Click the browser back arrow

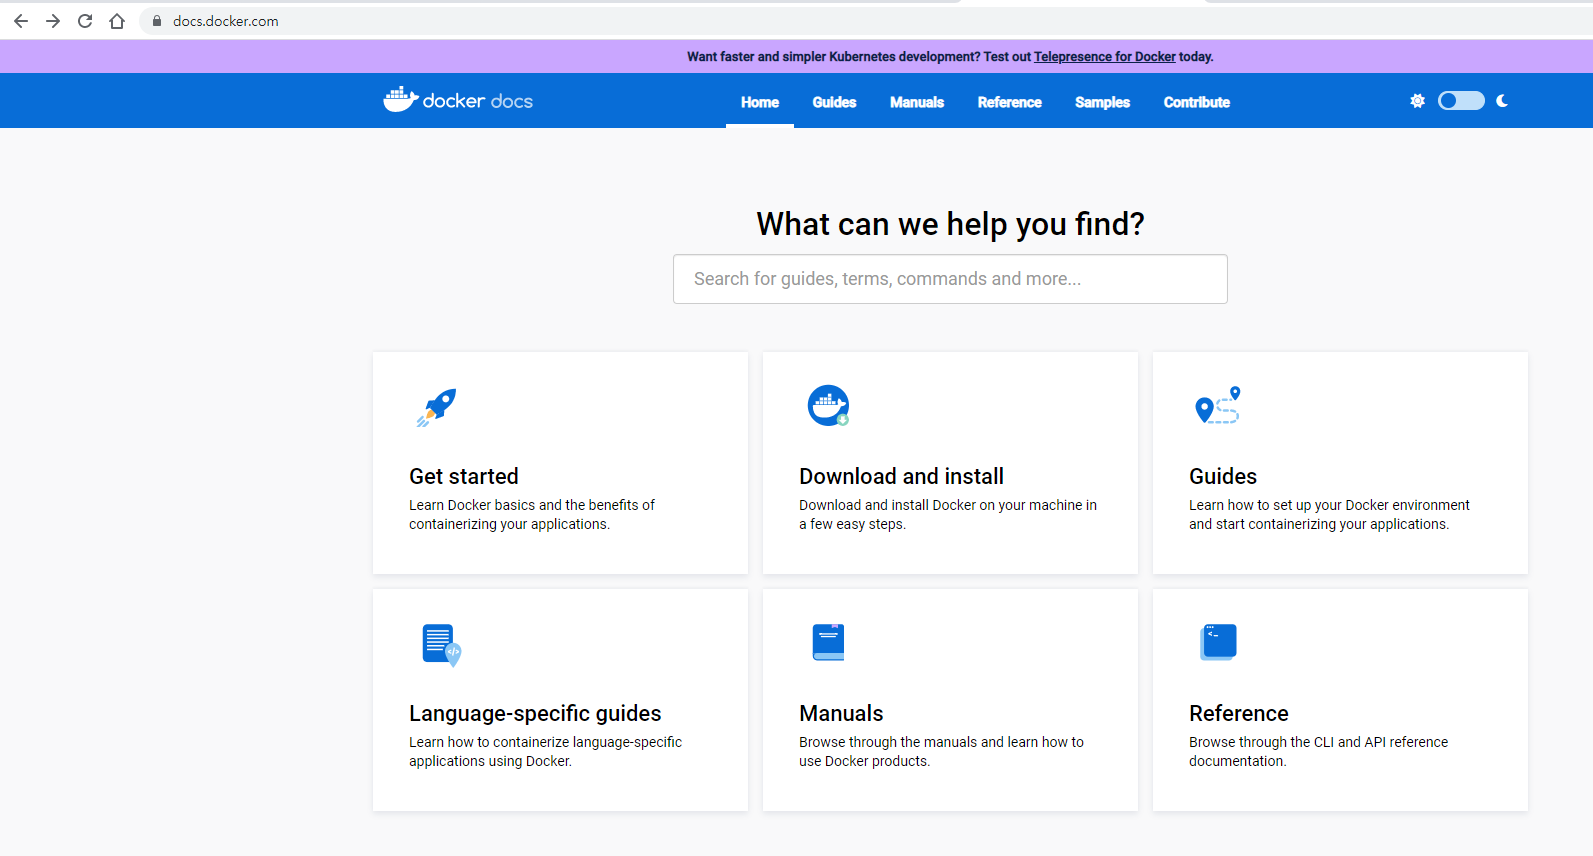coord(21,21)
